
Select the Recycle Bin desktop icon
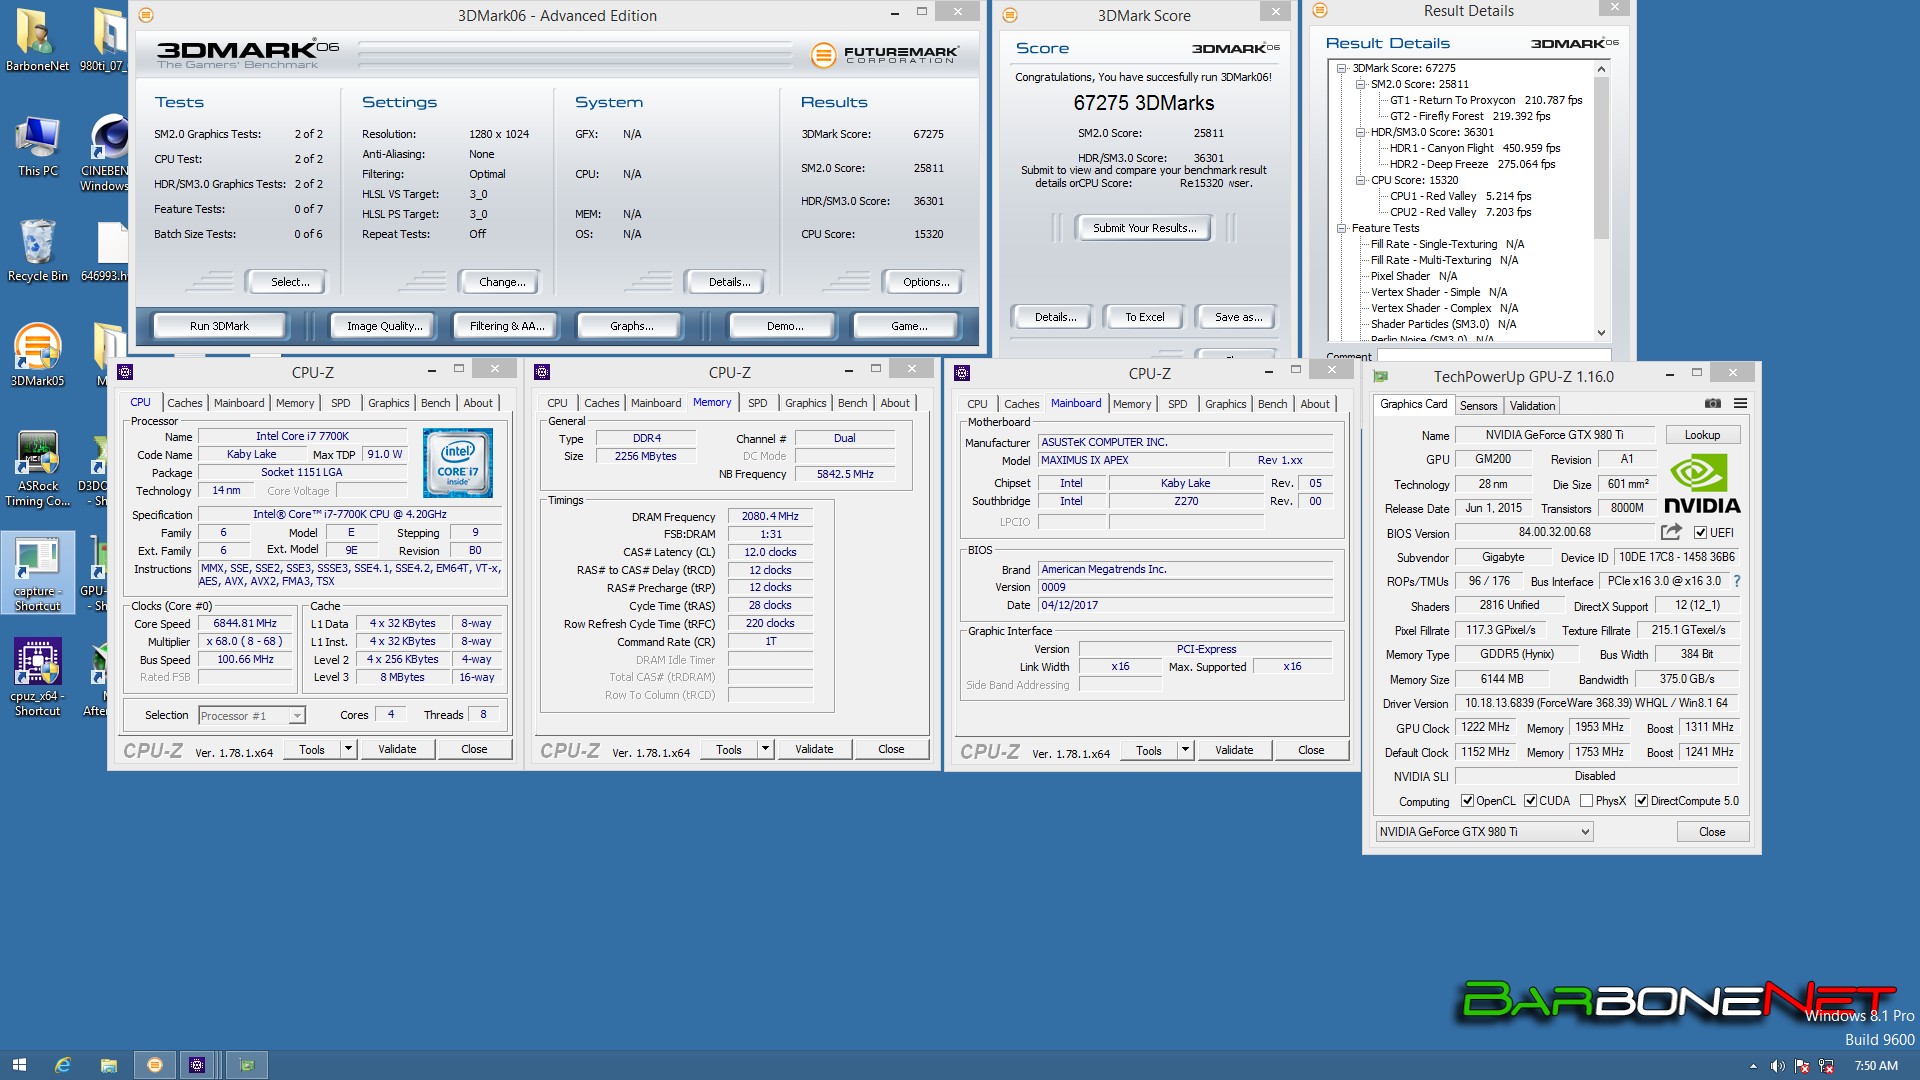pyautogui.click(x=38, y=251)
